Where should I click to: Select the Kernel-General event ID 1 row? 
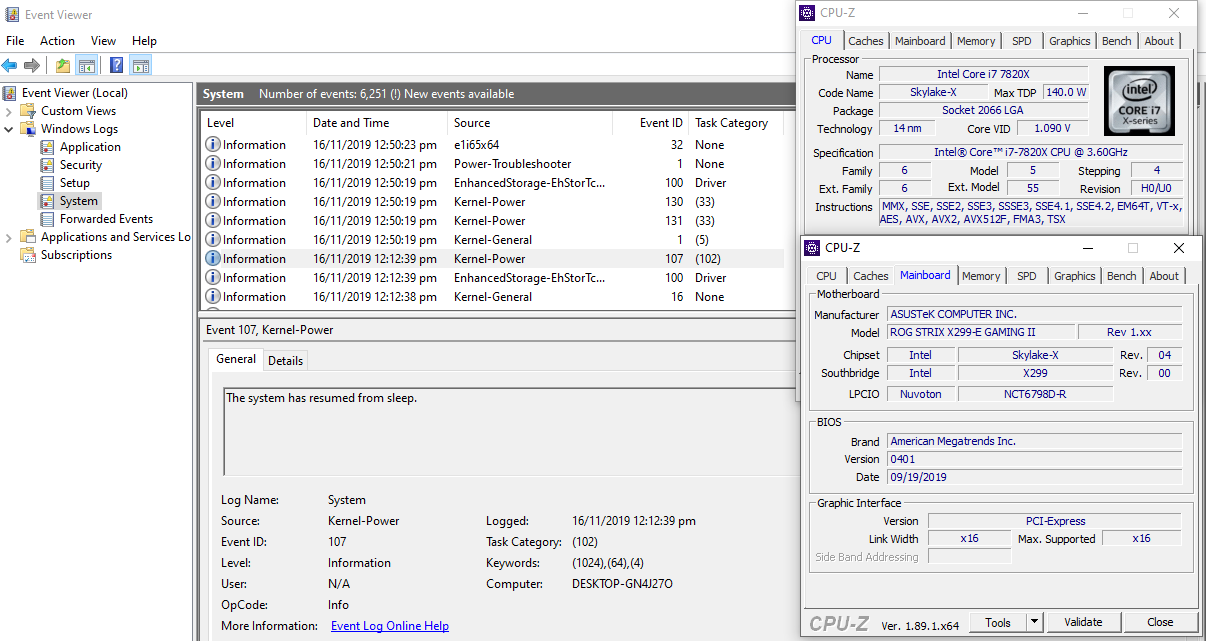tap(492, 240)
